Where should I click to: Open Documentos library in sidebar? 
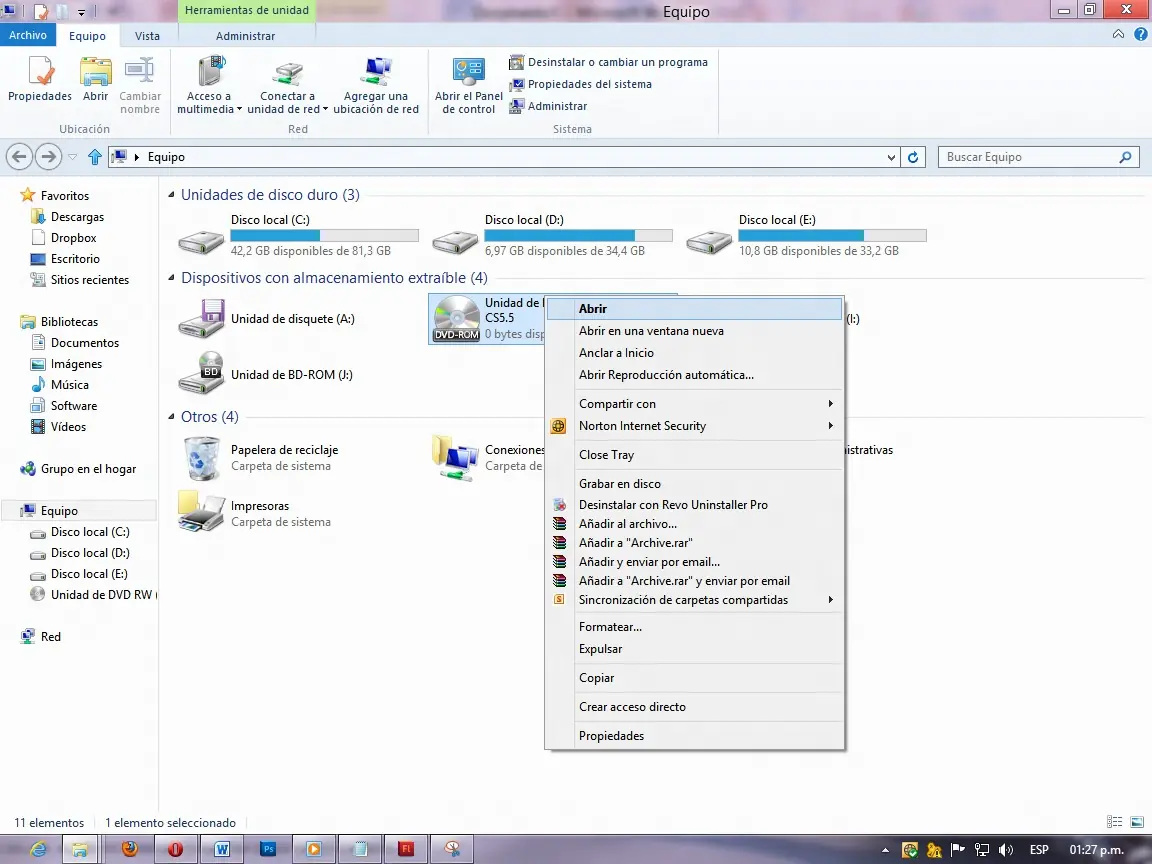click(x=74, y=342)
